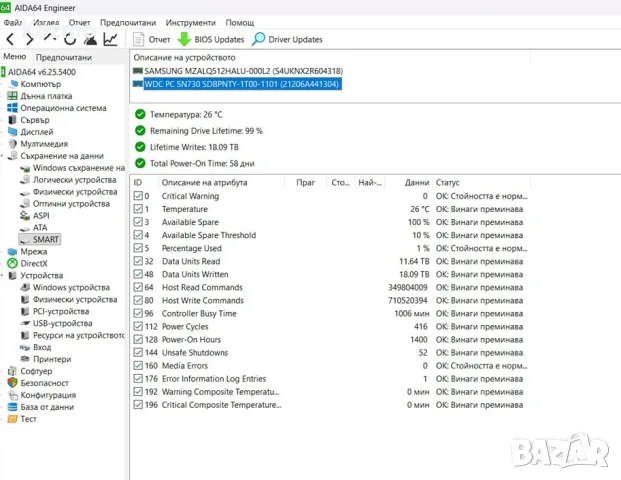Open the Отчет menu
Viewport: 621px width, 480px height.
[79, 23]
